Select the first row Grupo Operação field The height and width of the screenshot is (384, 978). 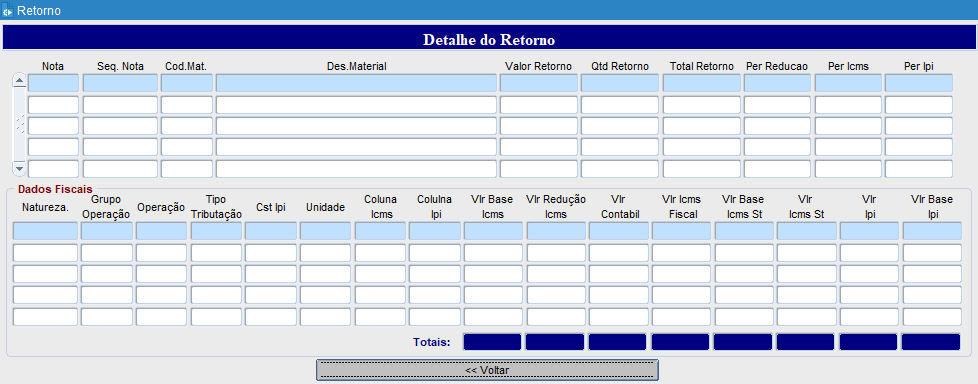[107, 231]
